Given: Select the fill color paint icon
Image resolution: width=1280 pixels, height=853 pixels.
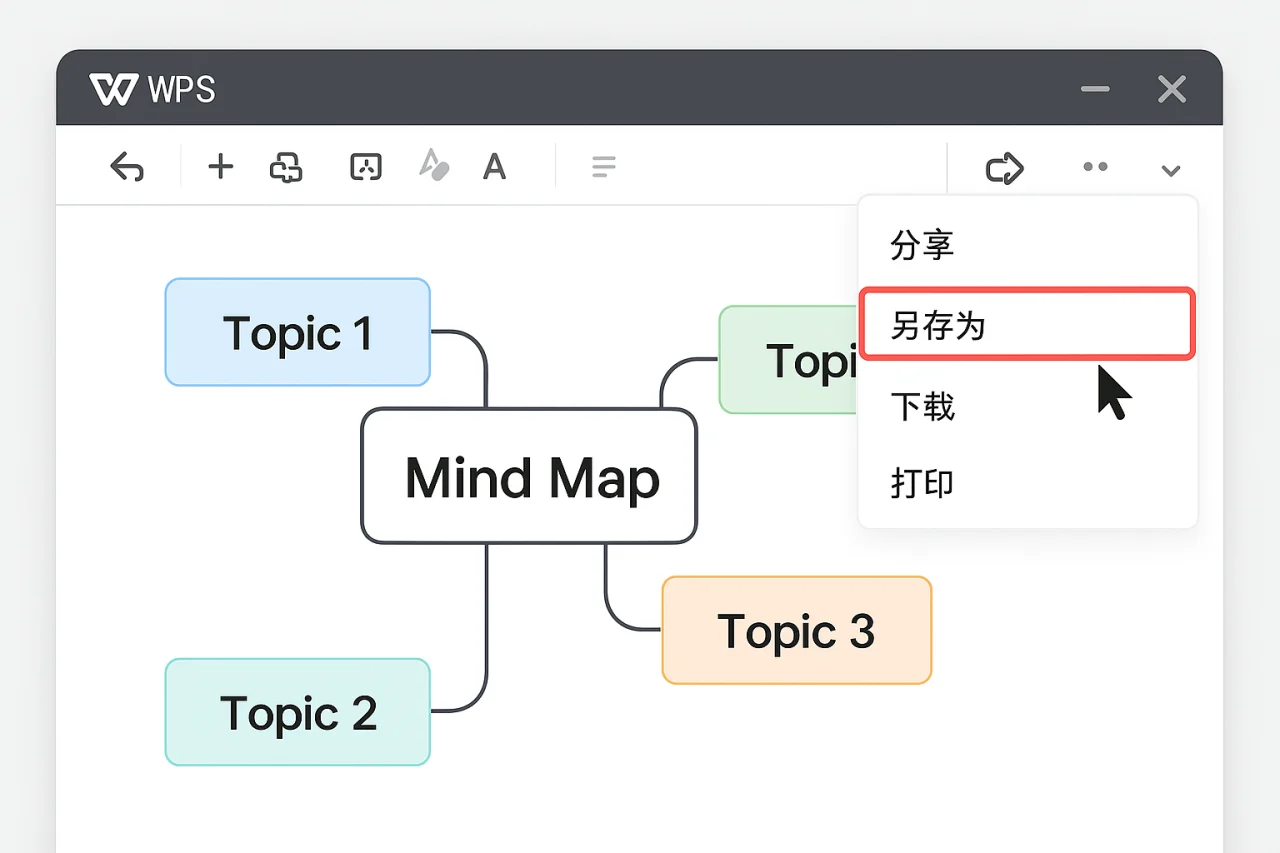Looking at the screenshot, I should point(433,166).
